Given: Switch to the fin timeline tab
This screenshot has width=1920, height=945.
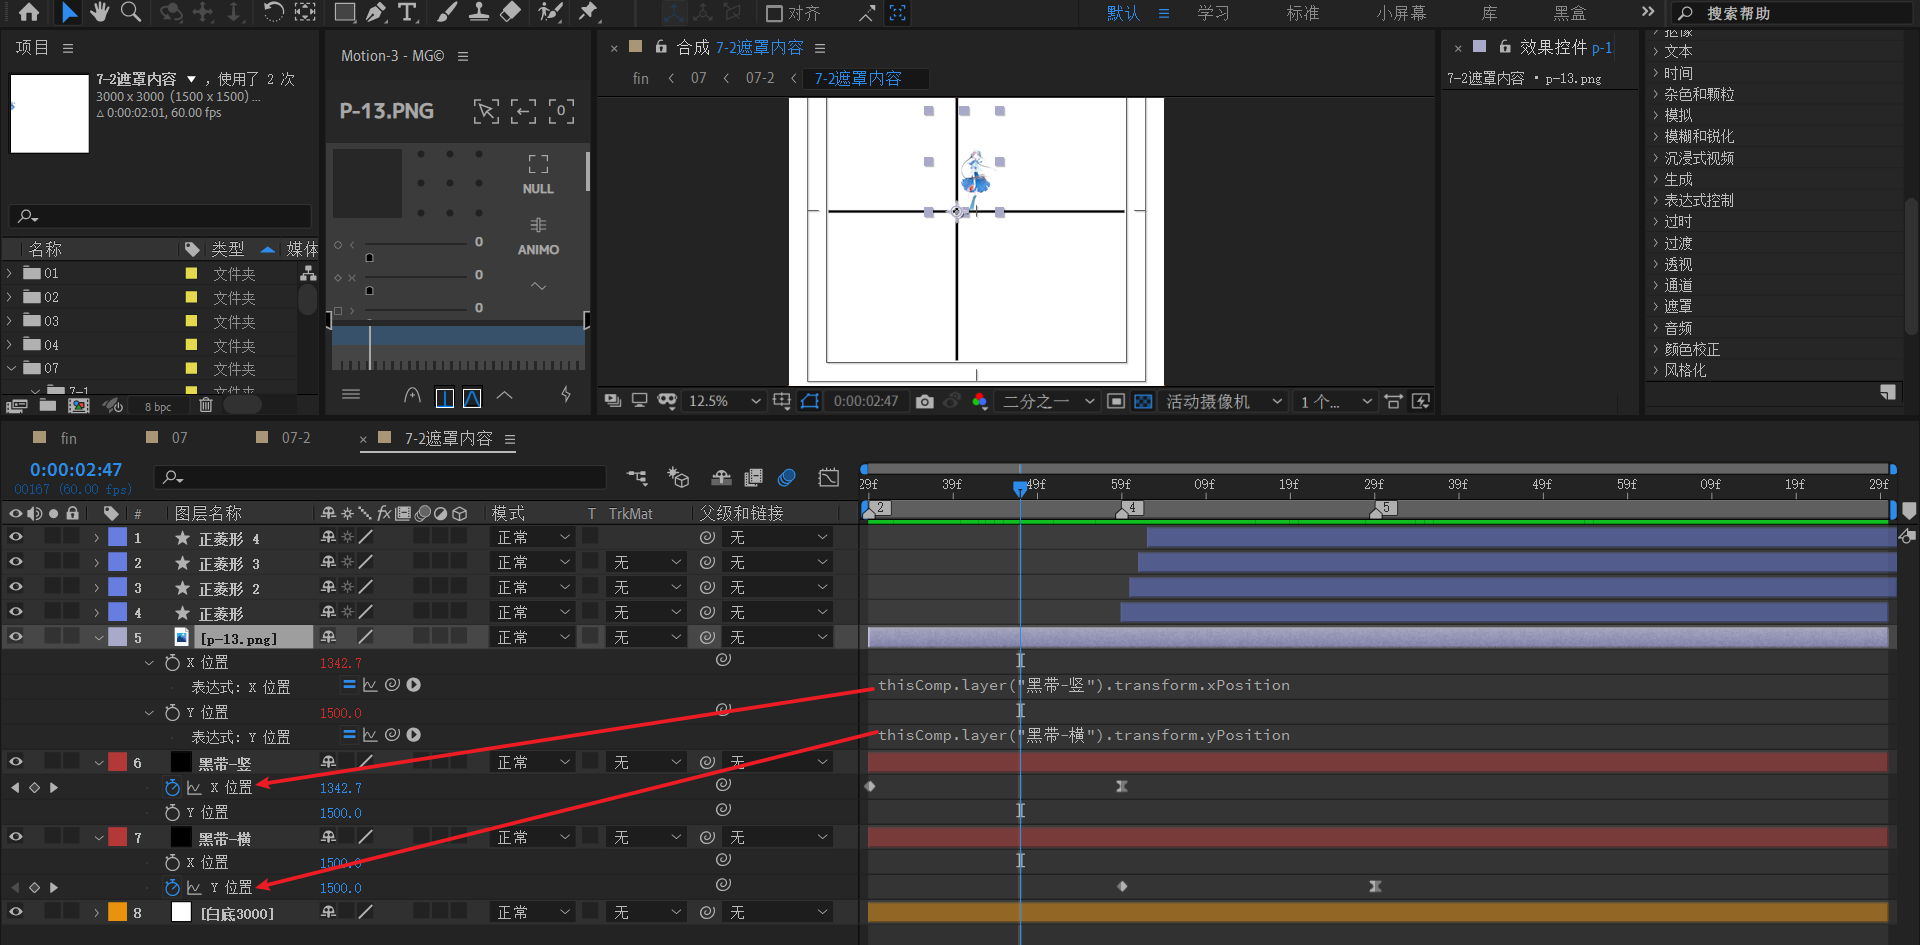Looking at the screenshot, I should coord(68,438).
